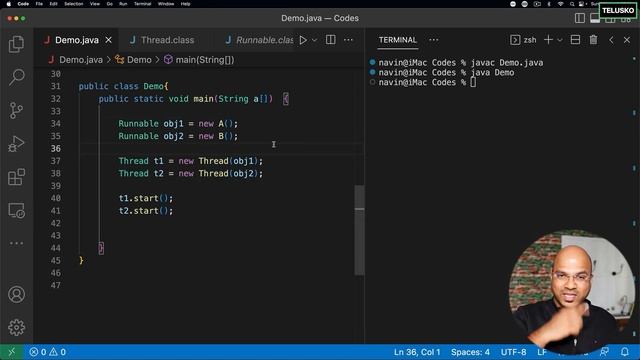The height and width of the screenshot is (360, 640).
Task: Click the terminal panel left chevron
Action: pos(611,40)
